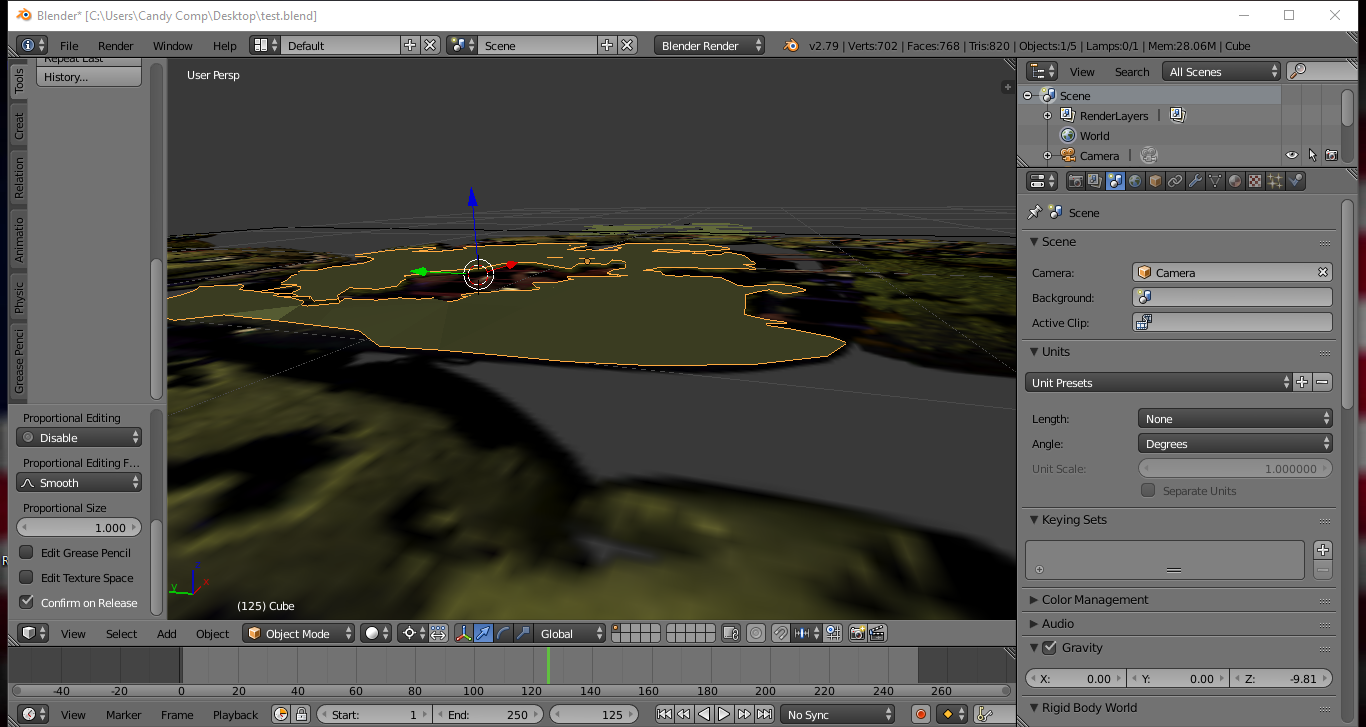Expand the Camera item in outliner
Image resolution: width=1366 pixels, height=727 pixels.
1047,155
